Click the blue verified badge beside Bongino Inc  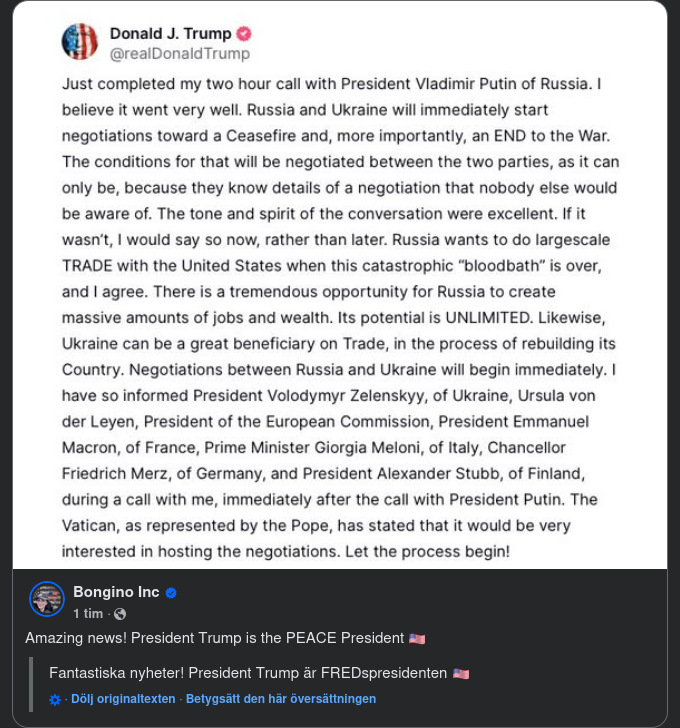coord(172,593)
